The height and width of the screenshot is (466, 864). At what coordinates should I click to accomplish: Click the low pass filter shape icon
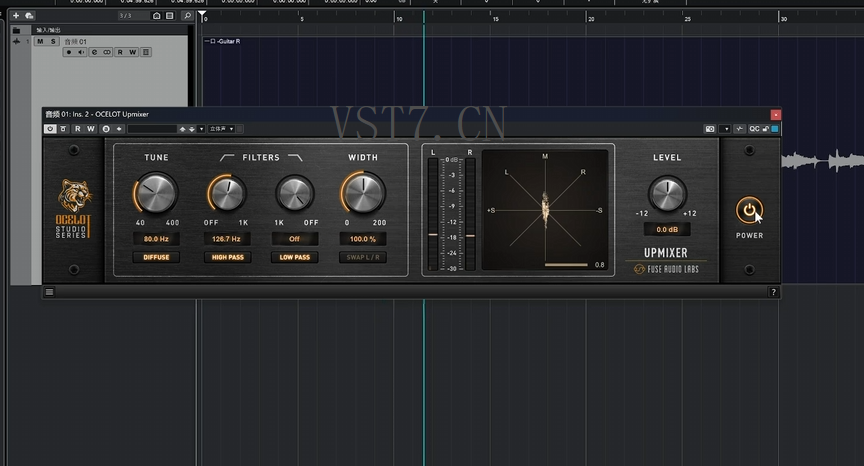click(x=295, y=158)
